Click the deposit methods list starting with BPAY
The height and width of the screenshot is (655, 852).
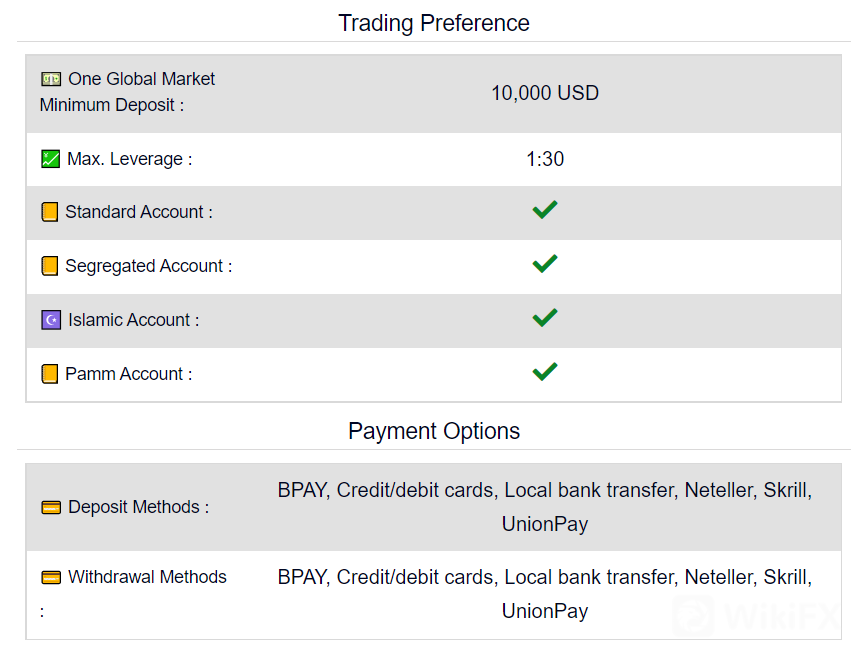[x=544, y=507]
